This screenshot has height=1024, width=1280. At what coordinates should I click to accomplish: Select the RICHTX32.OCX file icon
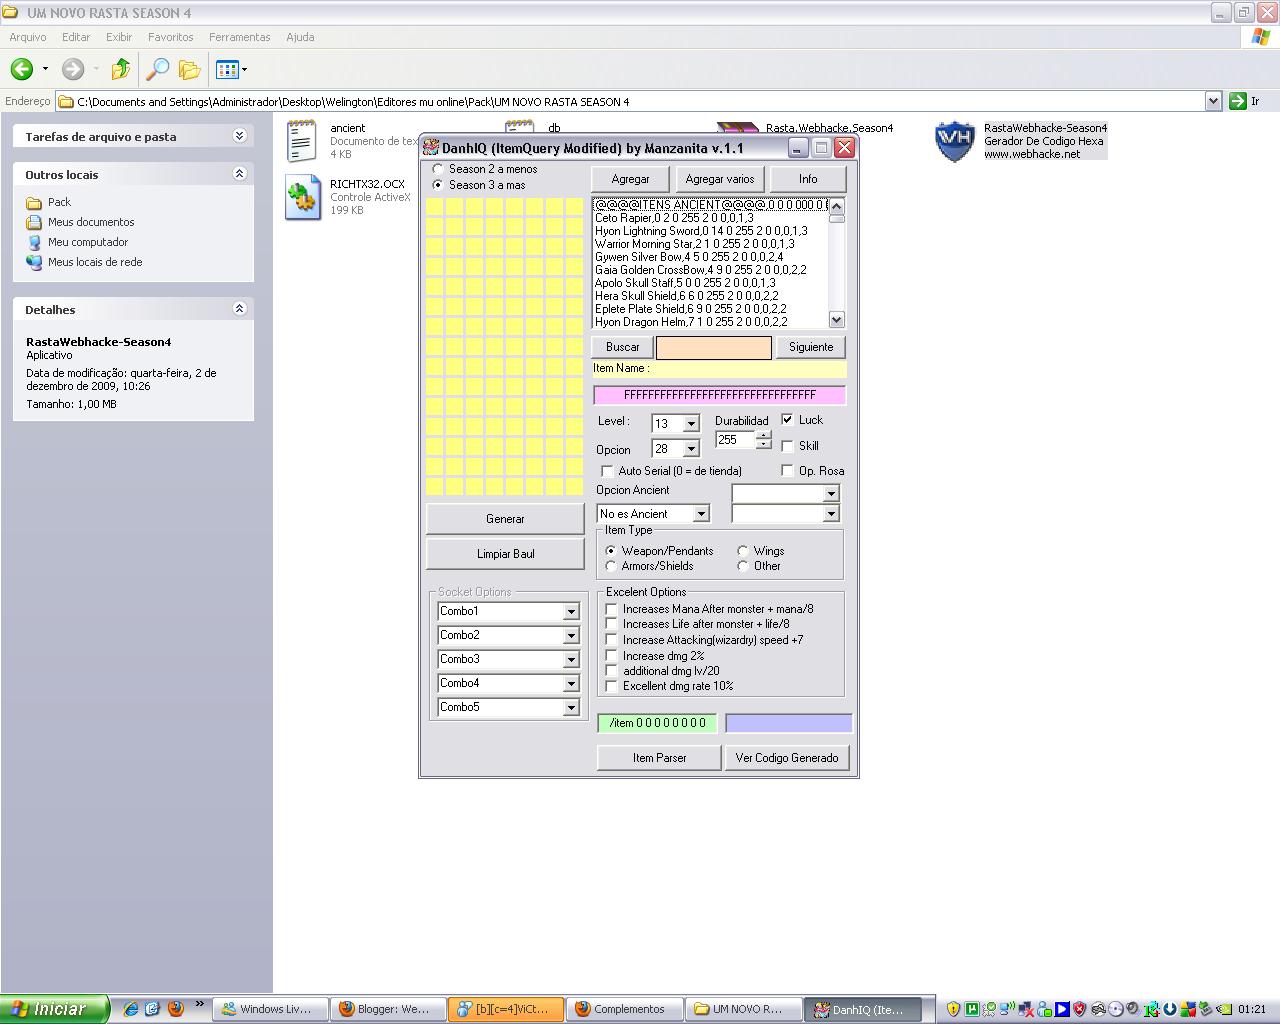[302, 197]
